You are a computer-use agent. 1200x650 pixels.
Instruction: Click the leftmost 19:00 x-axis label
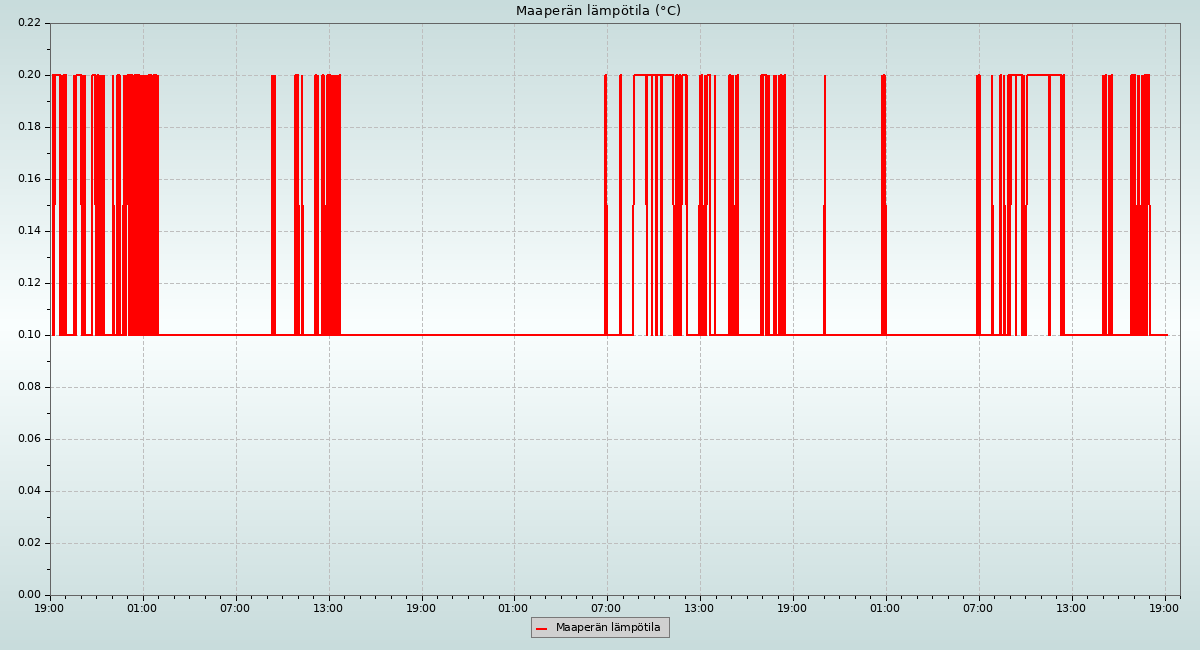pyautogui.click(x=50, y=608)
